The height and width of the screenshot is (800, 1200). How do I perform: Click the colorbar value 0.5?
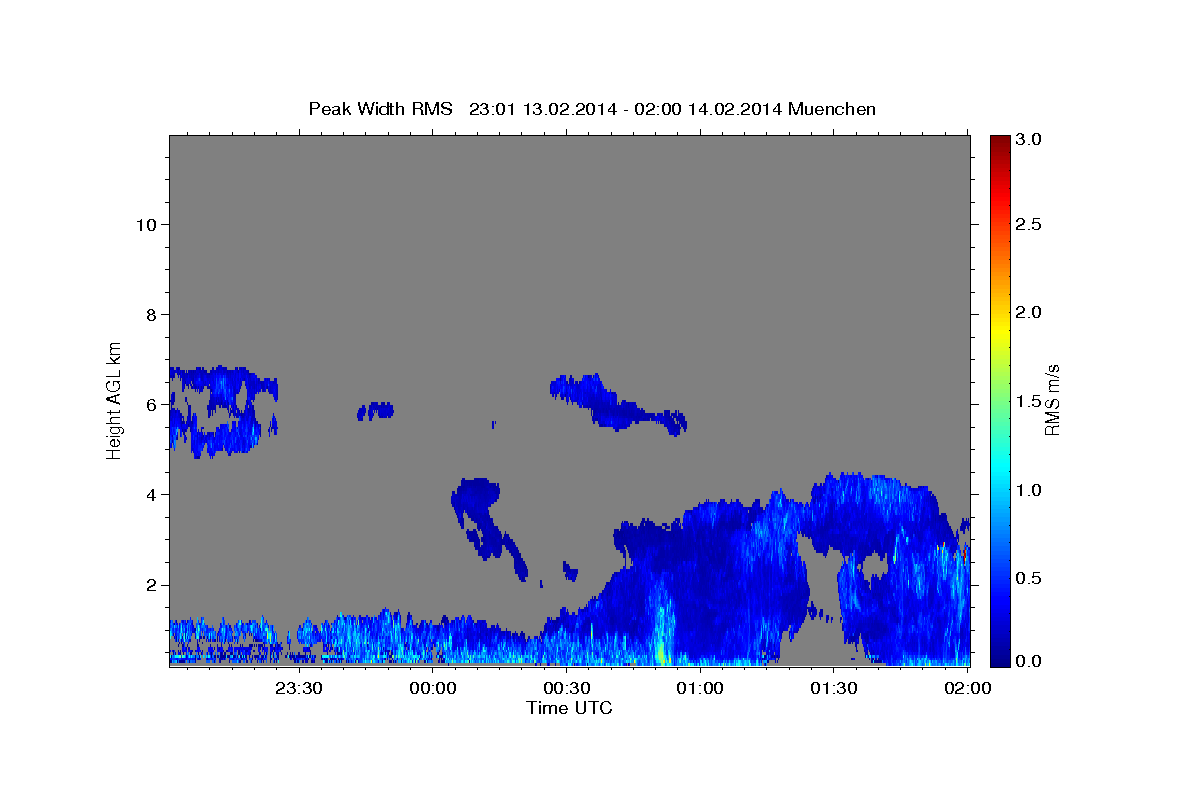1030,578
